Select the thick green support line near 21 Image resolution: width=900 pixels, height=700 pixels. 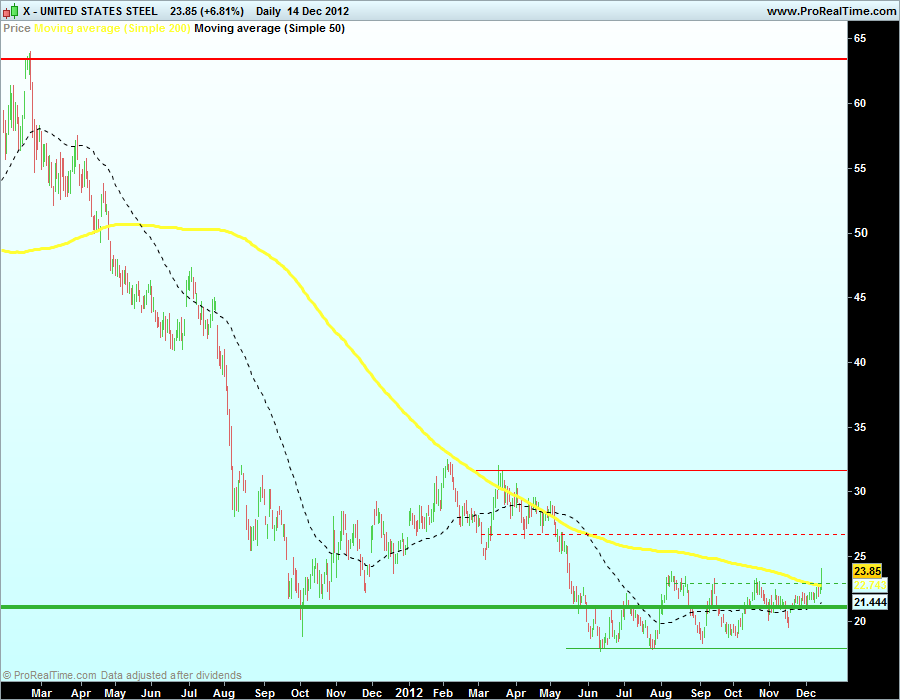coord(424,606)
